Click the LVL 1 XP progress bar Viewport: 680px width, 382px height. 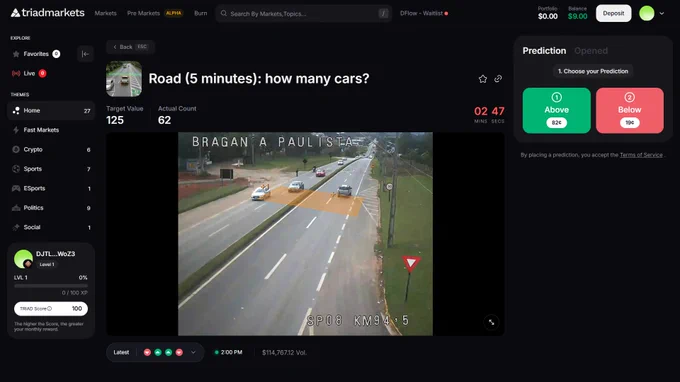coord(51,286)
